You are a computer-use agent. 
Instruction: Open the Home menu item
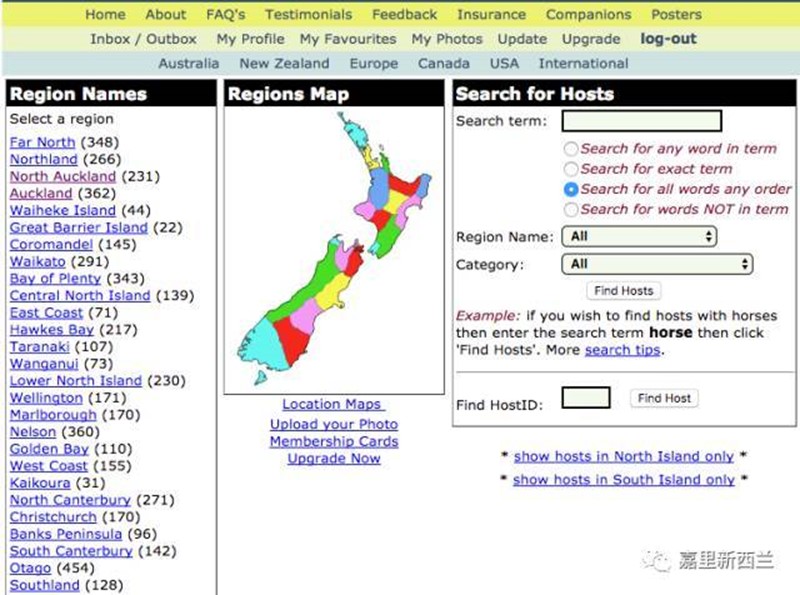click(x=105, y=15)
